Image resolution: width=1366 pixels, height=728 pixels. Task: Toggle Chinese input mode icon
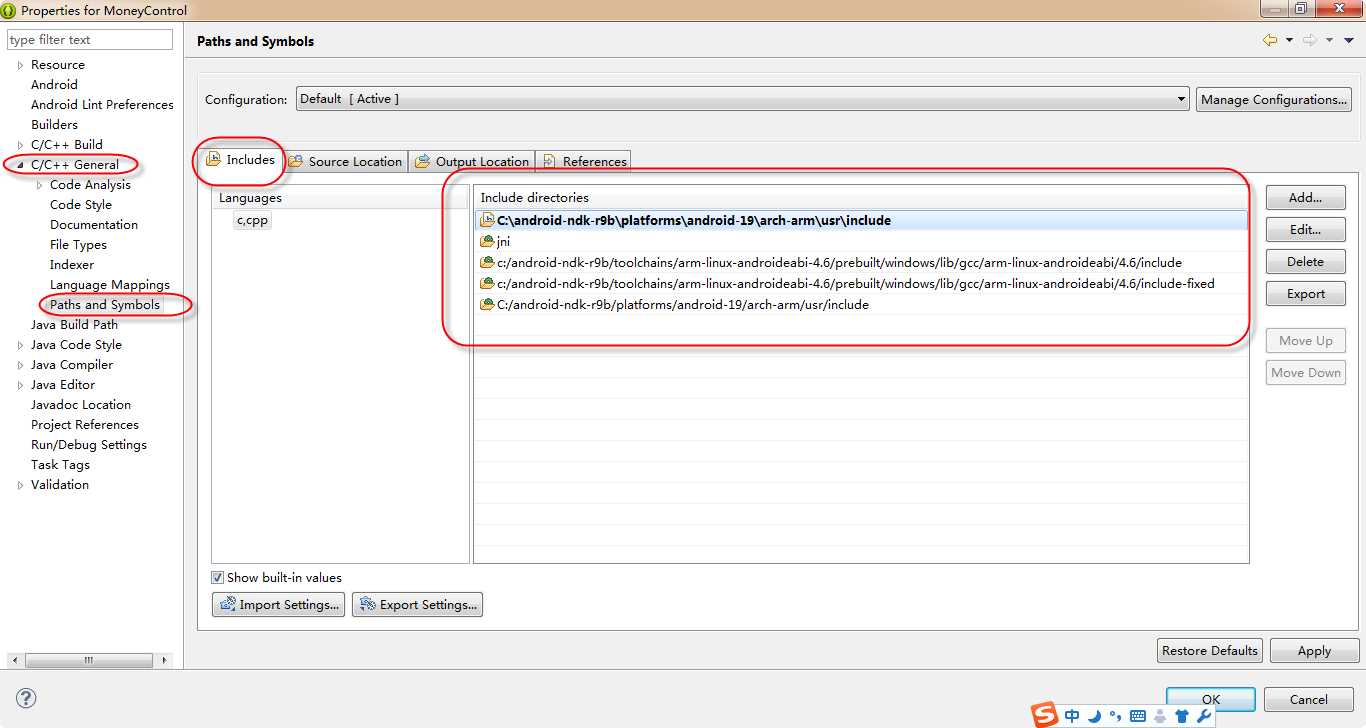pyautogui.click(x=1072, y=716)
